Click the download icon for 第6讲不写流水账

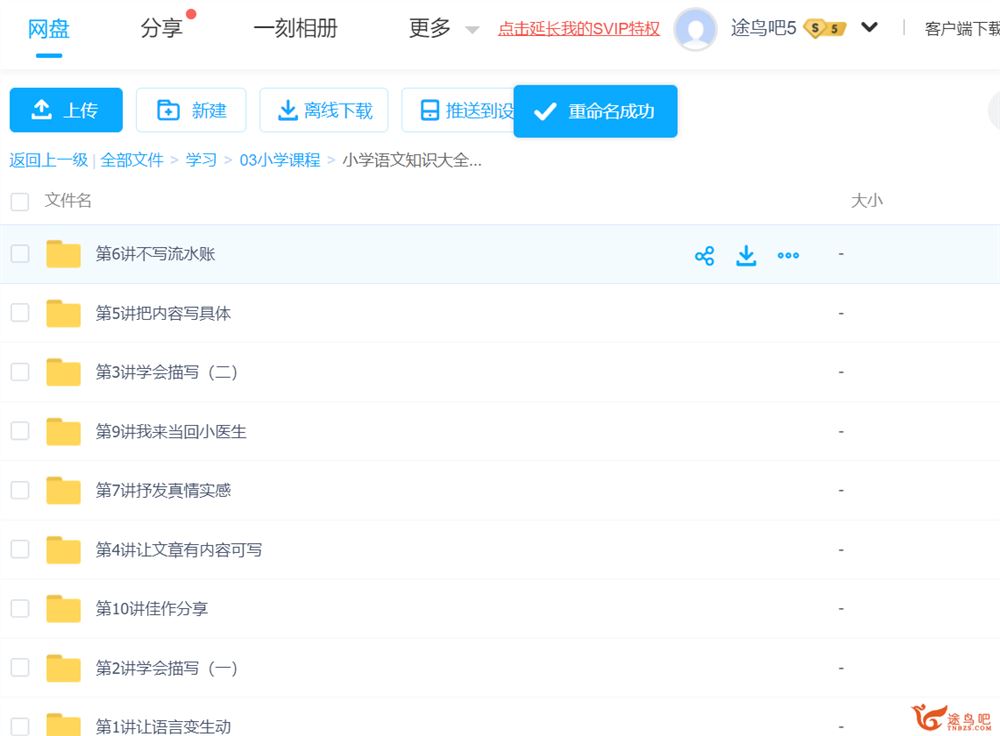click(746, 256)
